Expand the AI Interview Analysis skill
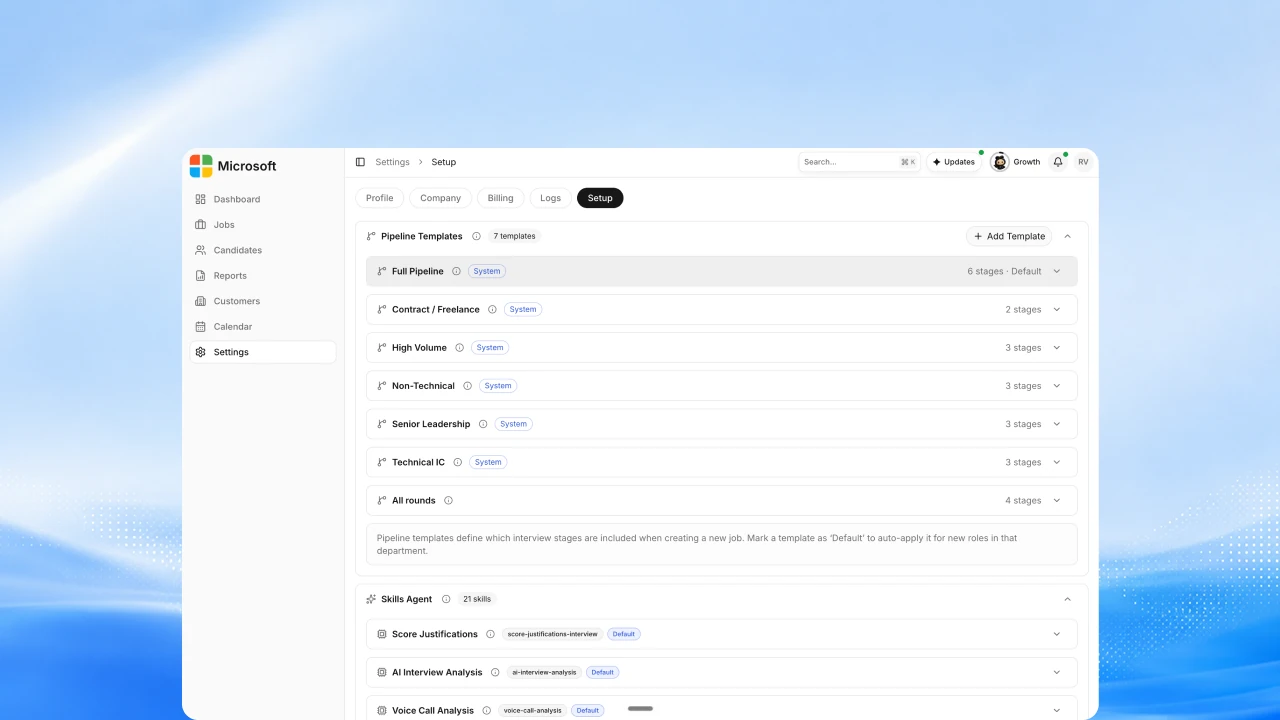 (x=1057, y=672)
